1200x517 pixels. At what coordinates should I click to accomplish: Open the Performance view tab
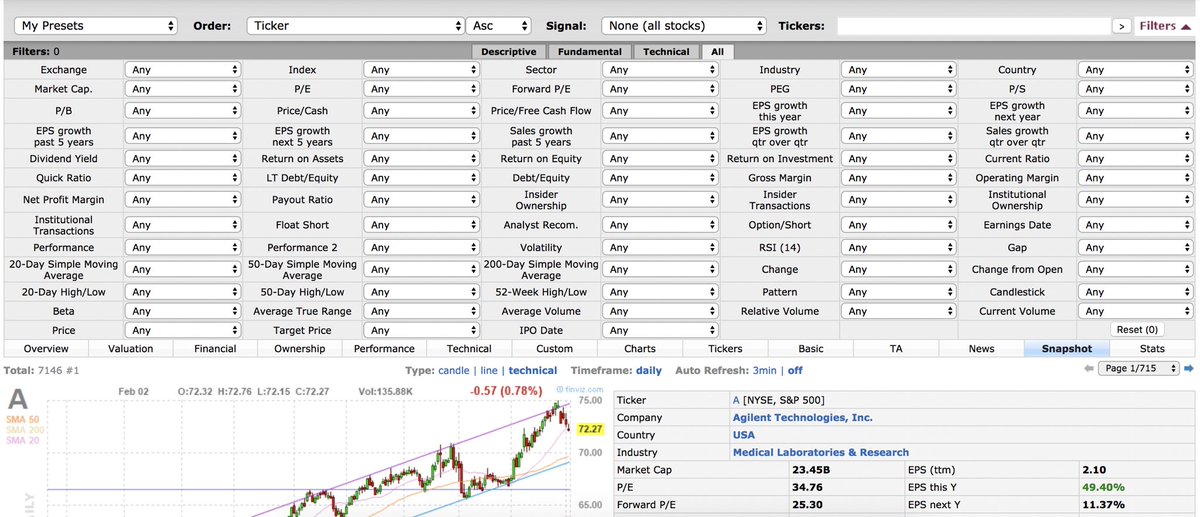pyautogui.click(x=384, y=349)
